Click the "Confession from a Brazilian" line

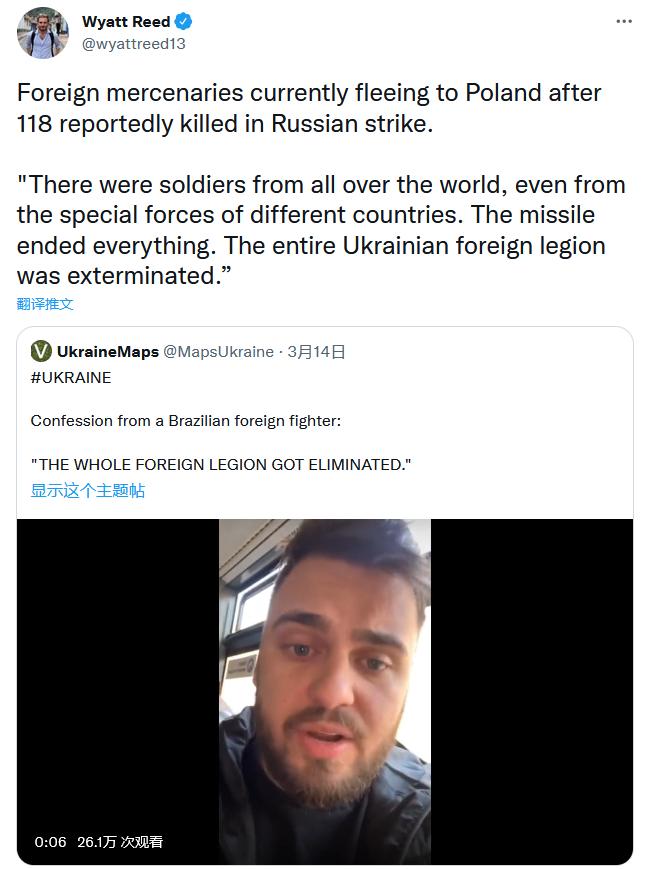[186, 421]
